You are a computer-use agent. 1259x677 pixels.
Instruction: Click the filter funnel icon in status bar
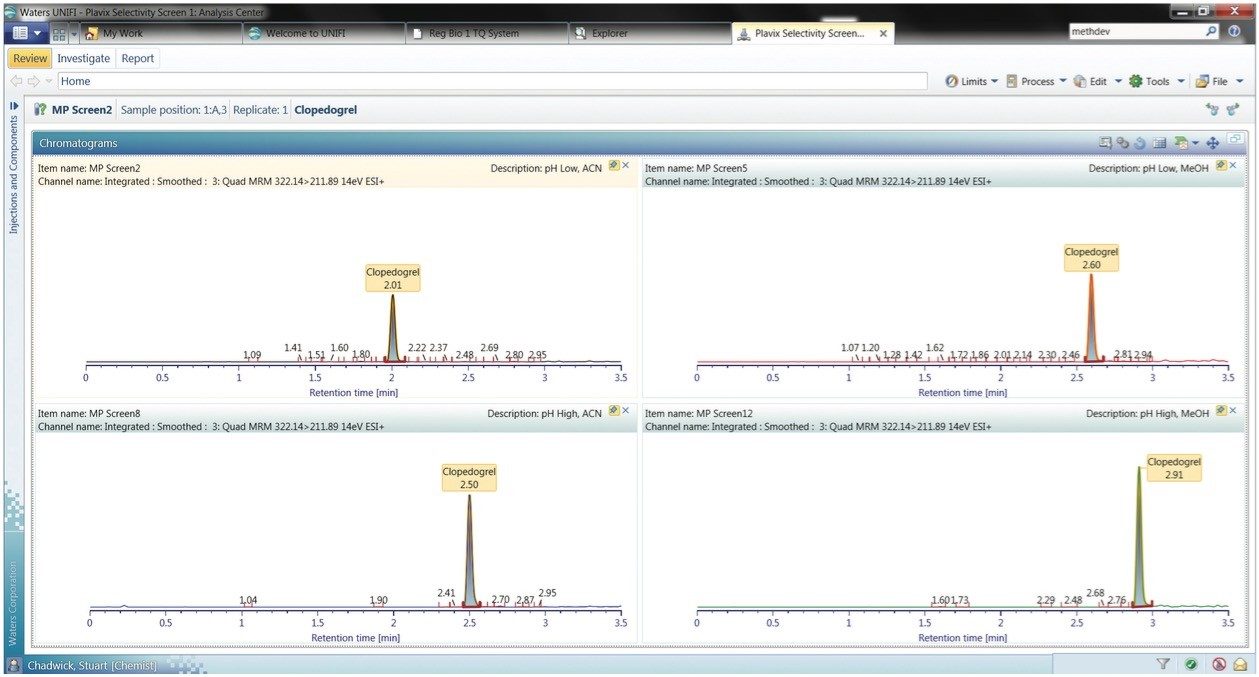tap(1163, 664)
